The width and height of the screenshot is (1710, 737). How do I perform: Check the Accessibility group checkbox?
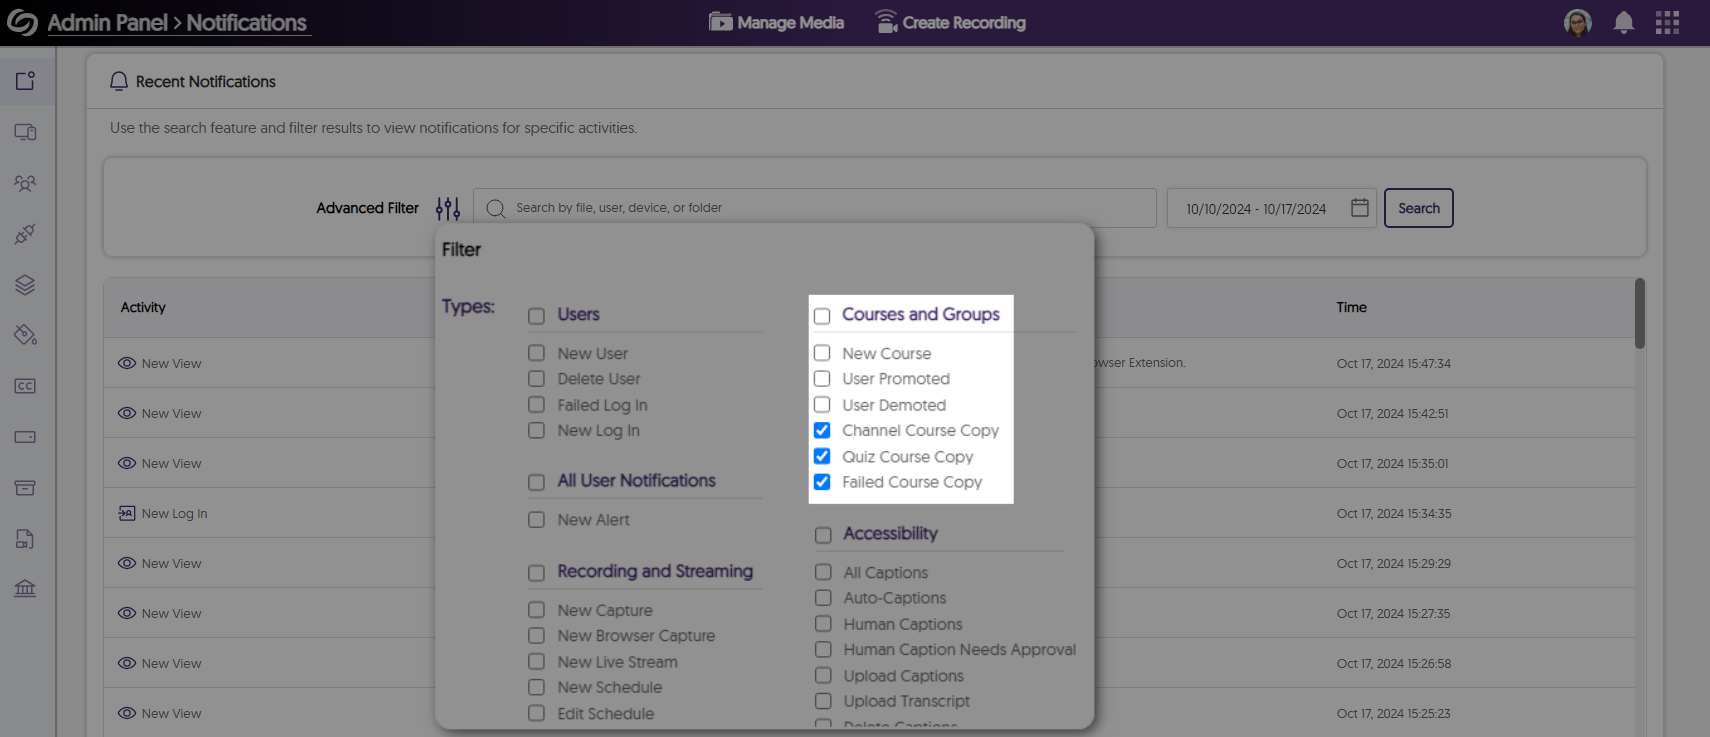click(823, 535)
